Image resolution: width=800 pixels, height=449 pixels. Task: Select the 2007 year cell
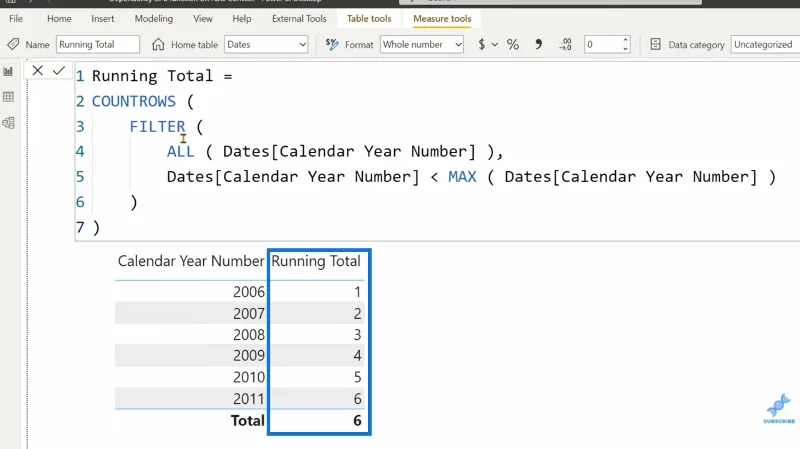pyautogui.click(x=249, y=313)
